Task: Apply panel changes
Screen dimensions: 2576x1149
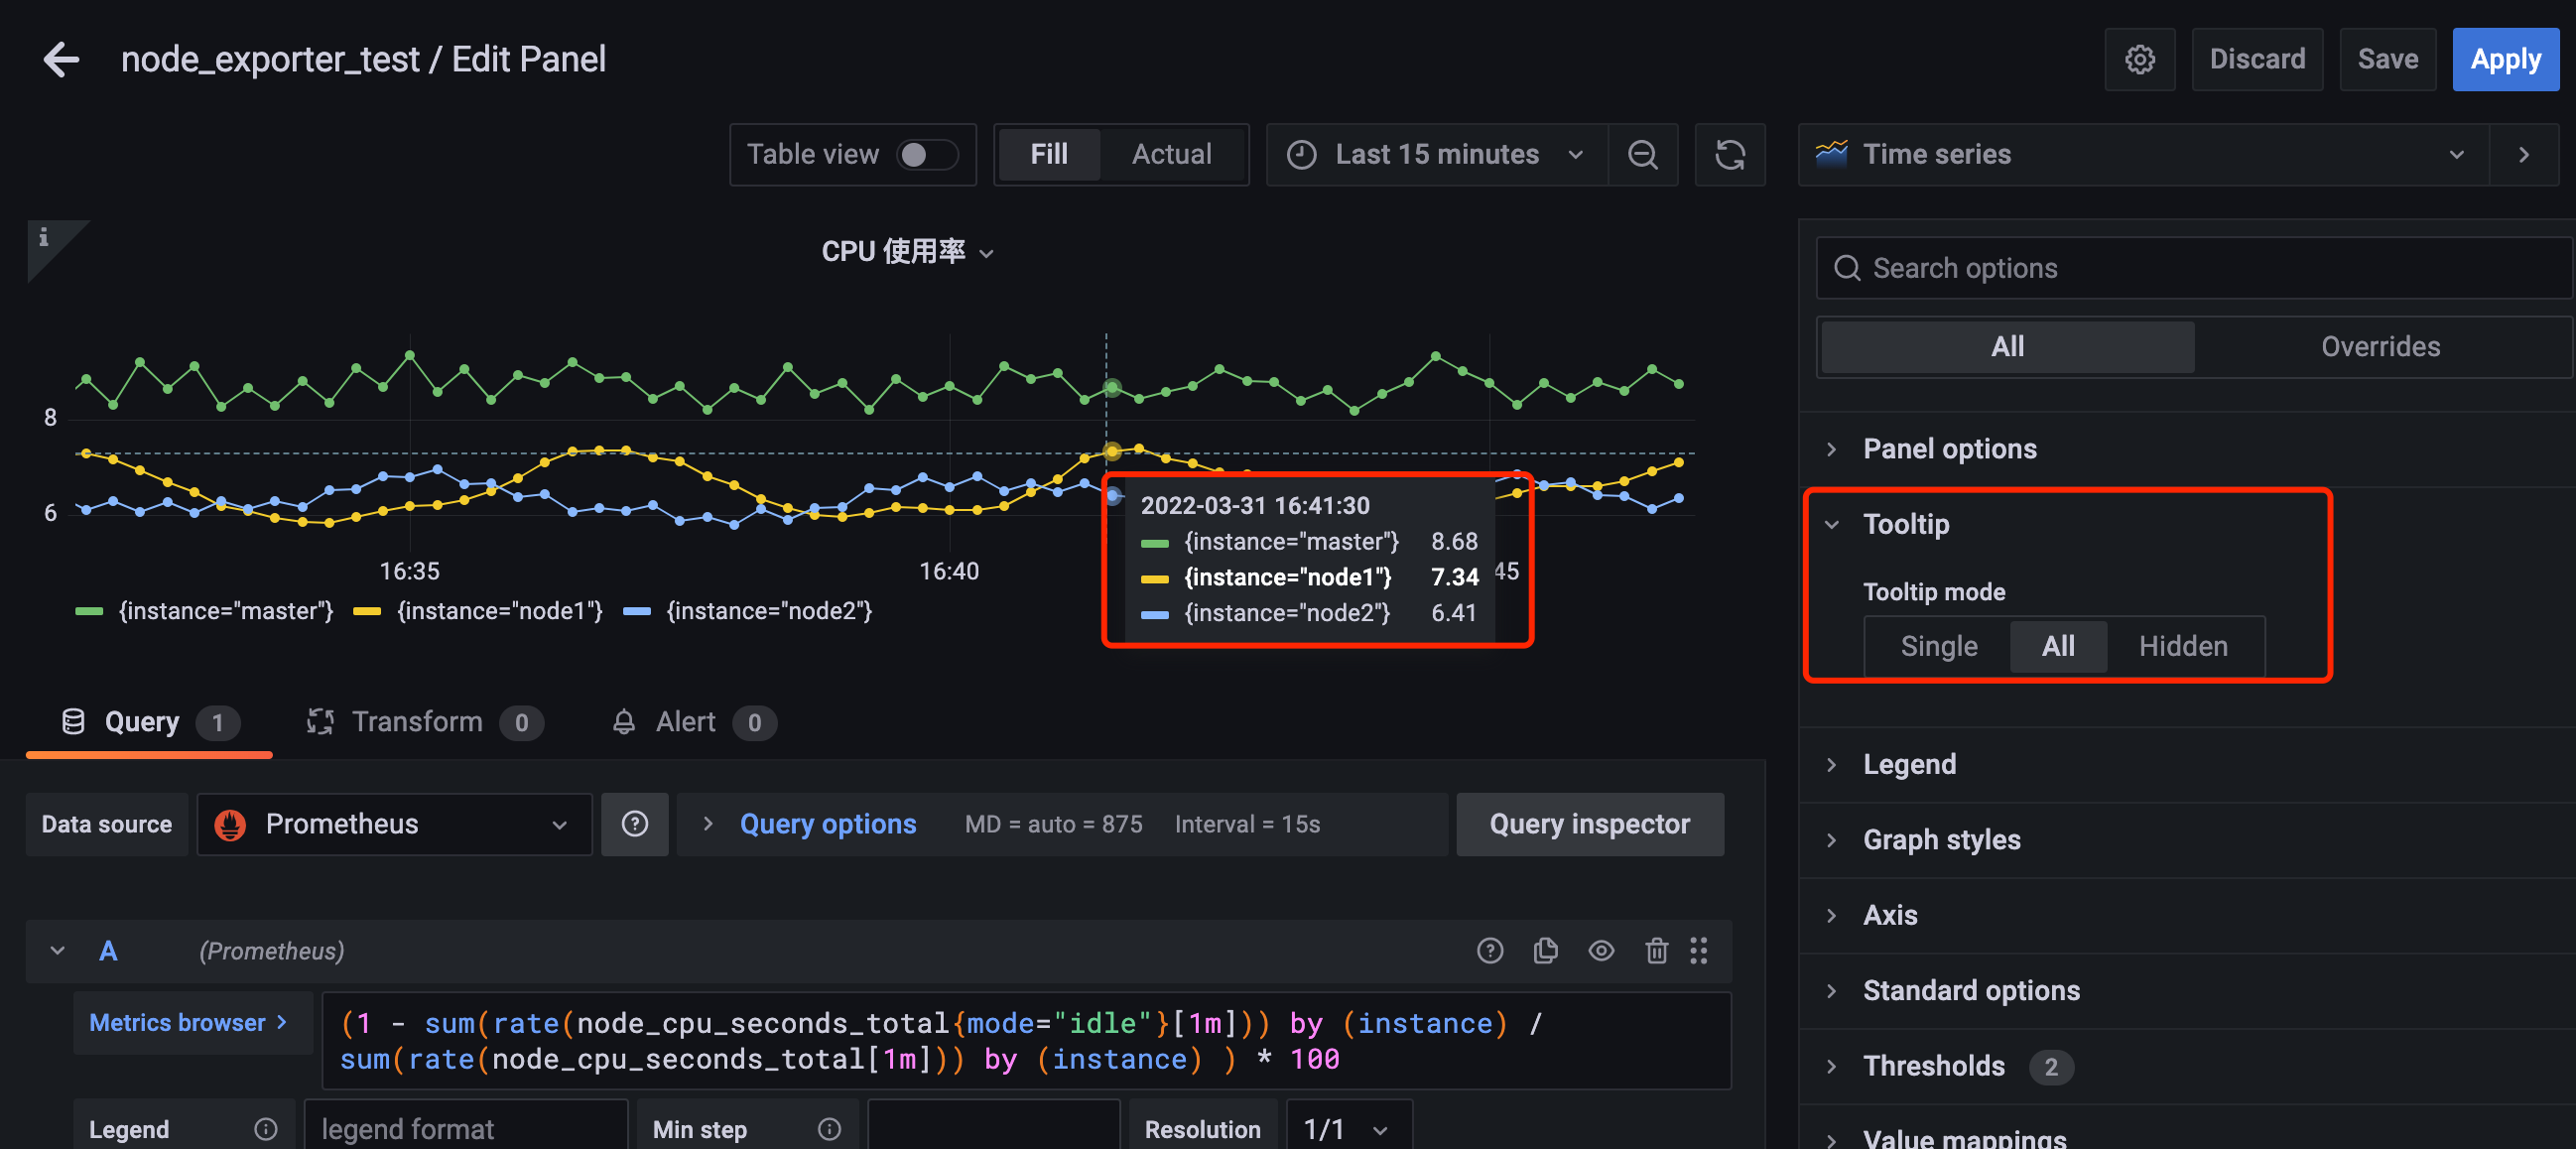Action: point(2506,59)
